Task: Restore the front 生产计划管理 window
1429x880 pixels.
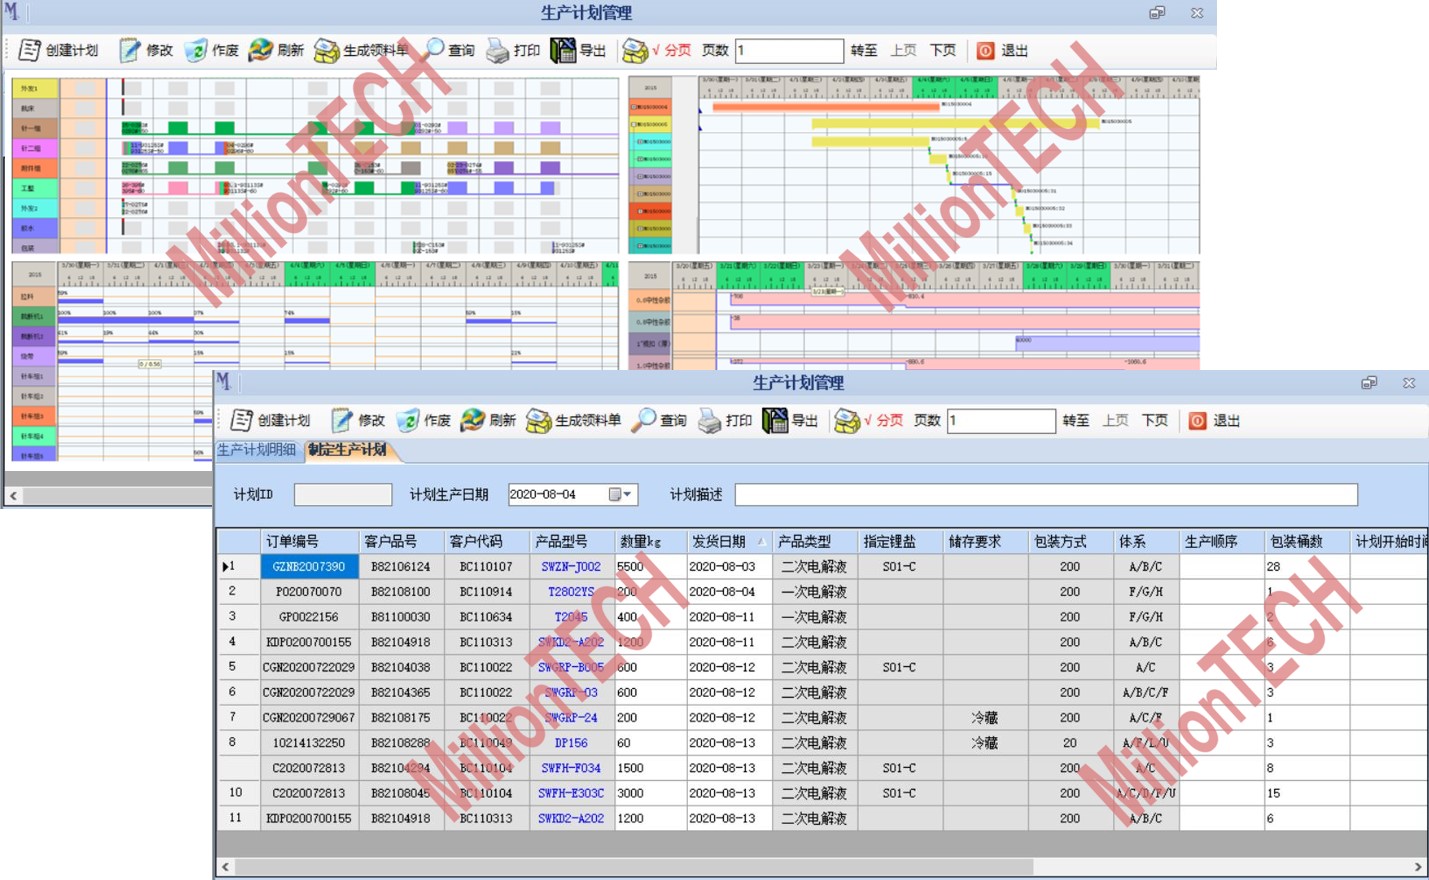Action: pyautogui.click(x=1369, y=383)
